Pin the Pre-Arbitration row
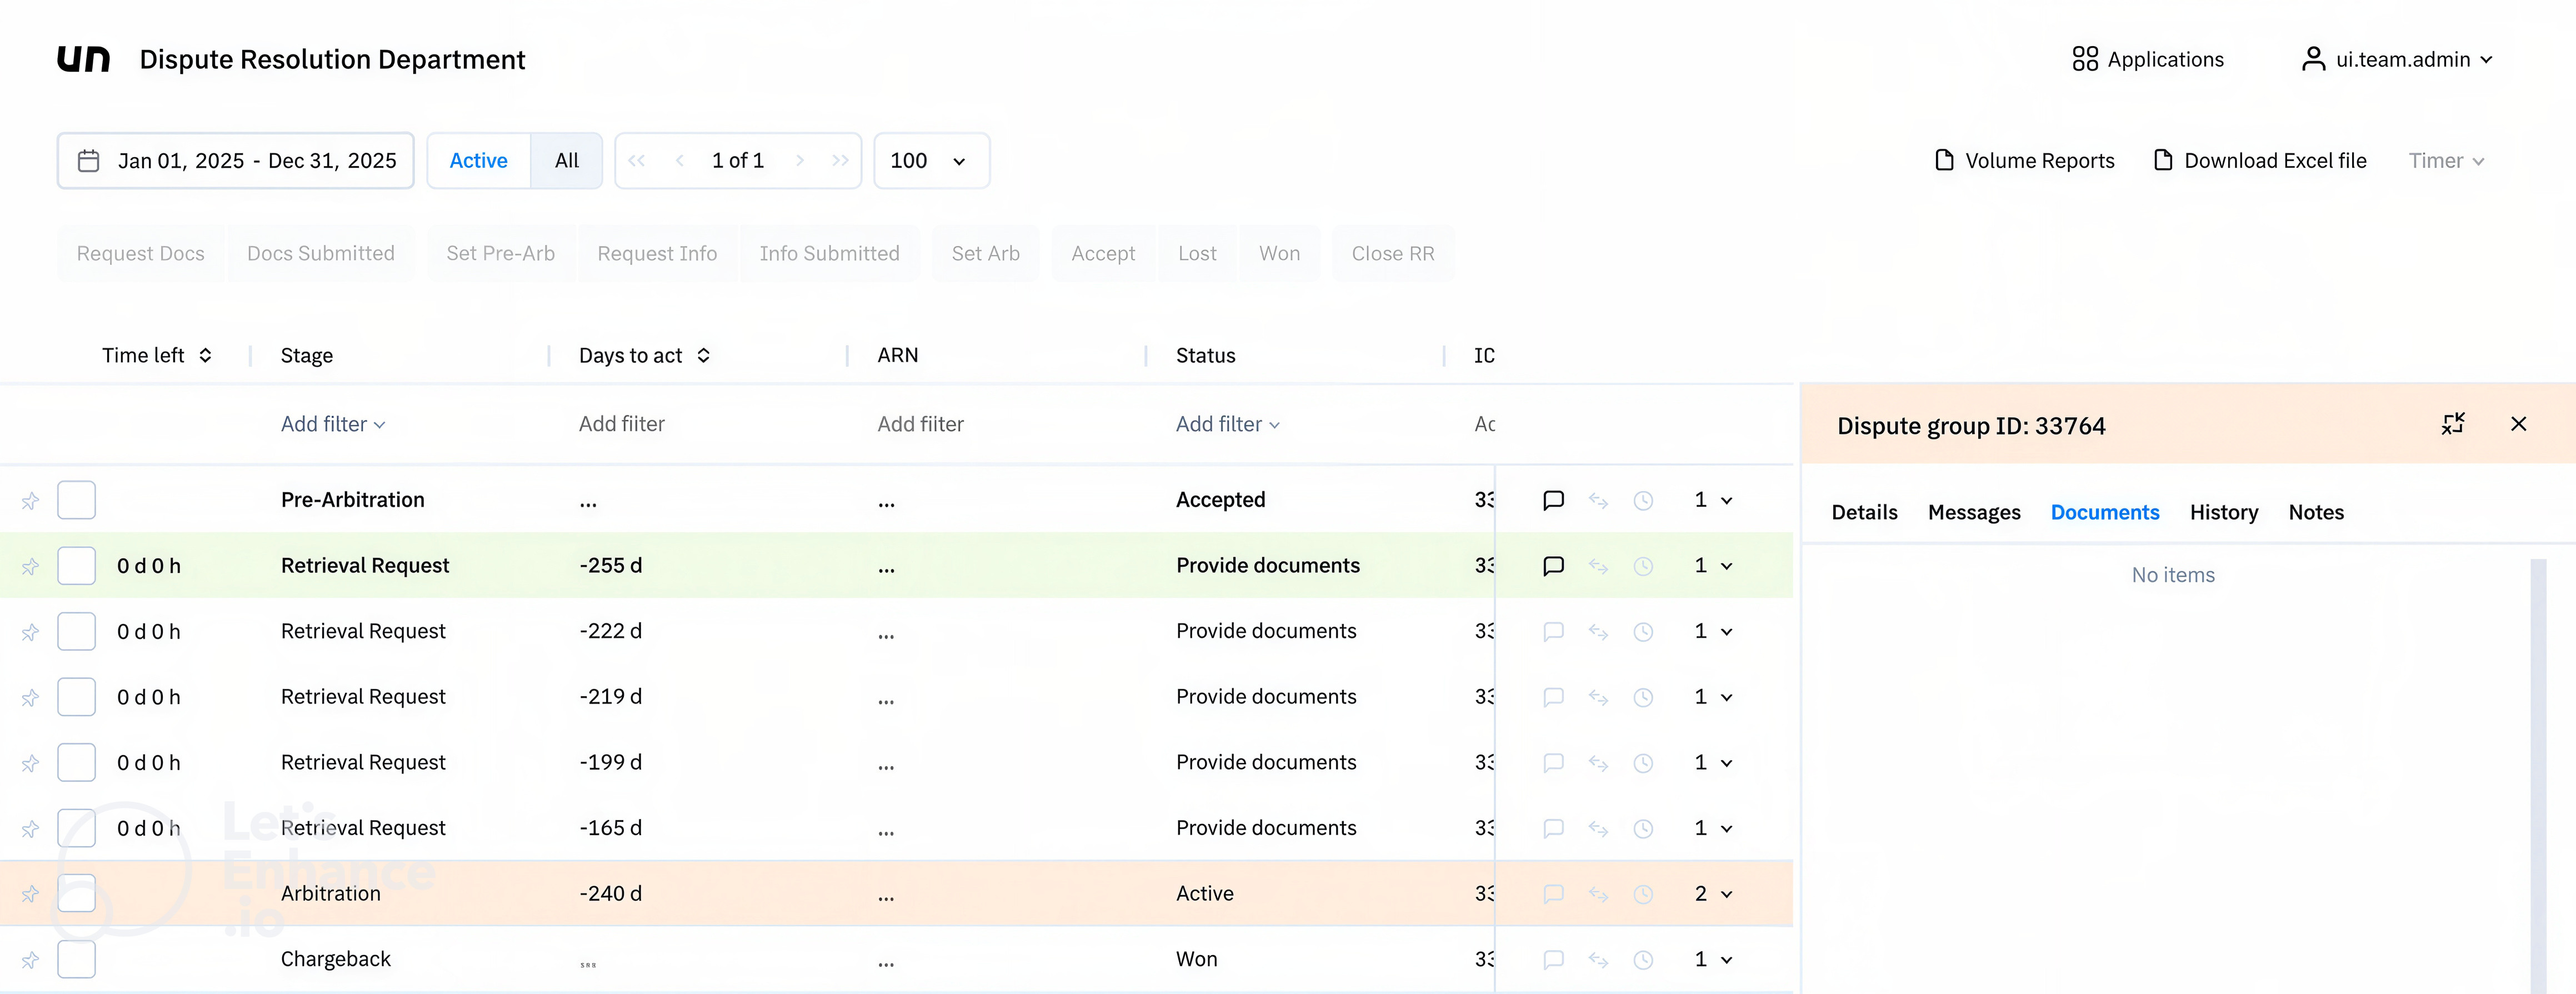This screenshot has height=994, width=2576. (x=31, y=501)
